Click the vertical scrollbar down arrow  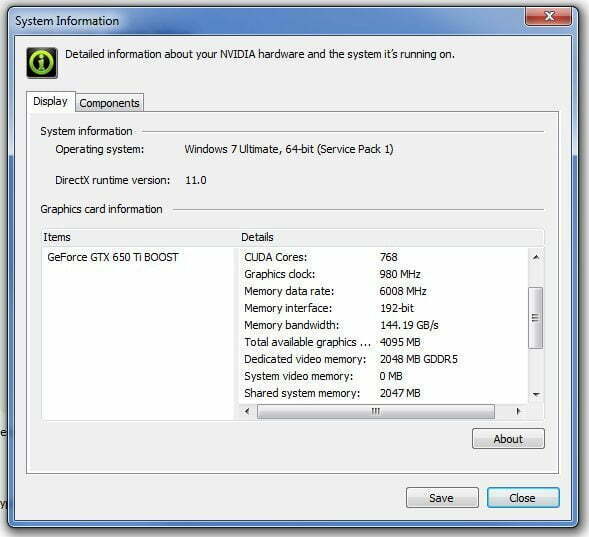(x=536, y=394)
